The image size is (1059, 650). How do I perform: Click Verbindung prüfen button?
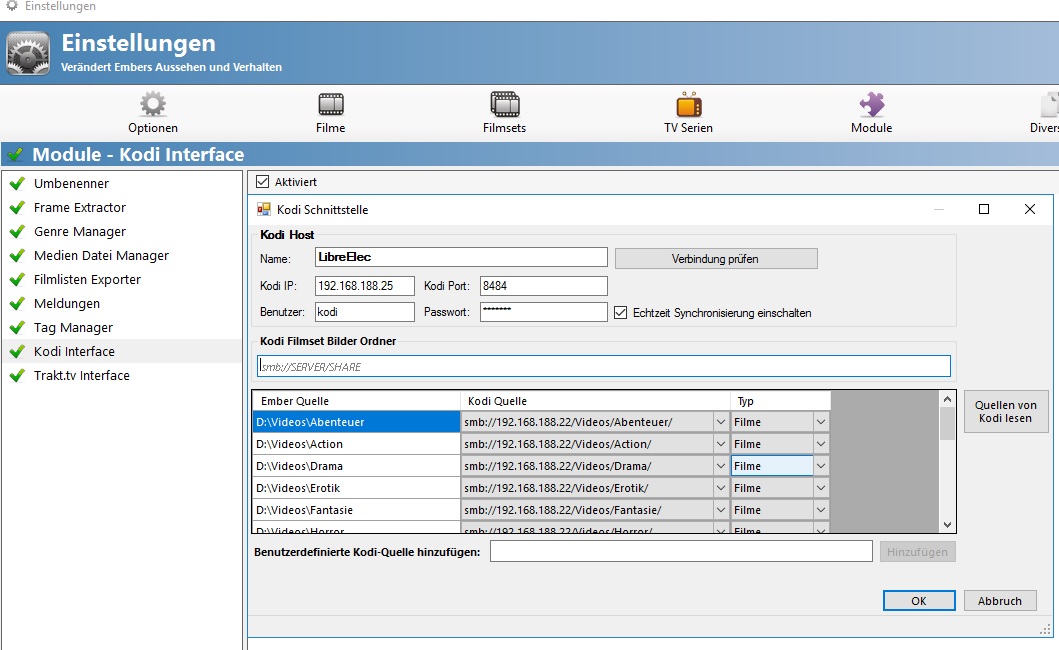point(716,259)
